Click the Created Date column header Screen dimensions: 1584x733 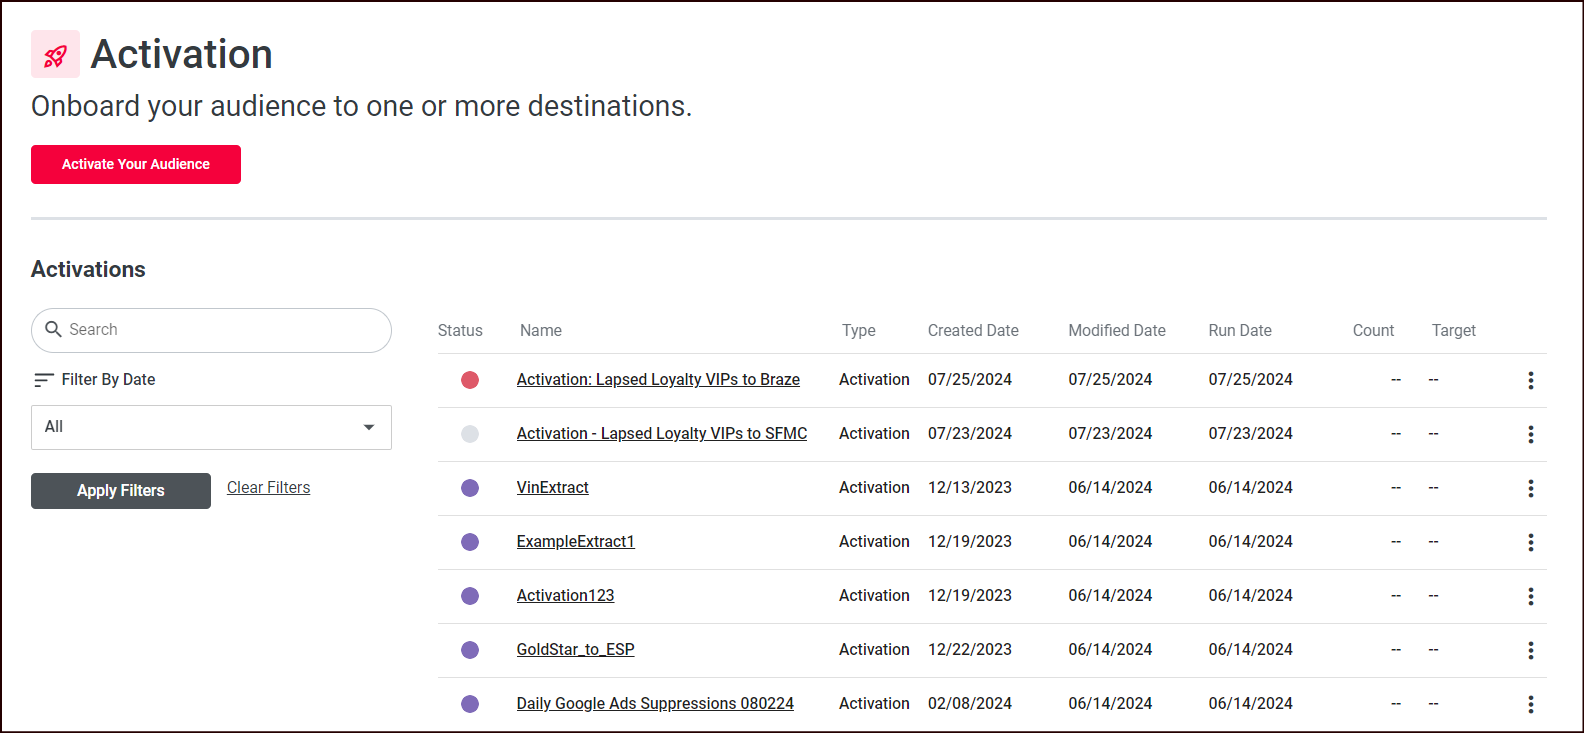pos(972,331)
